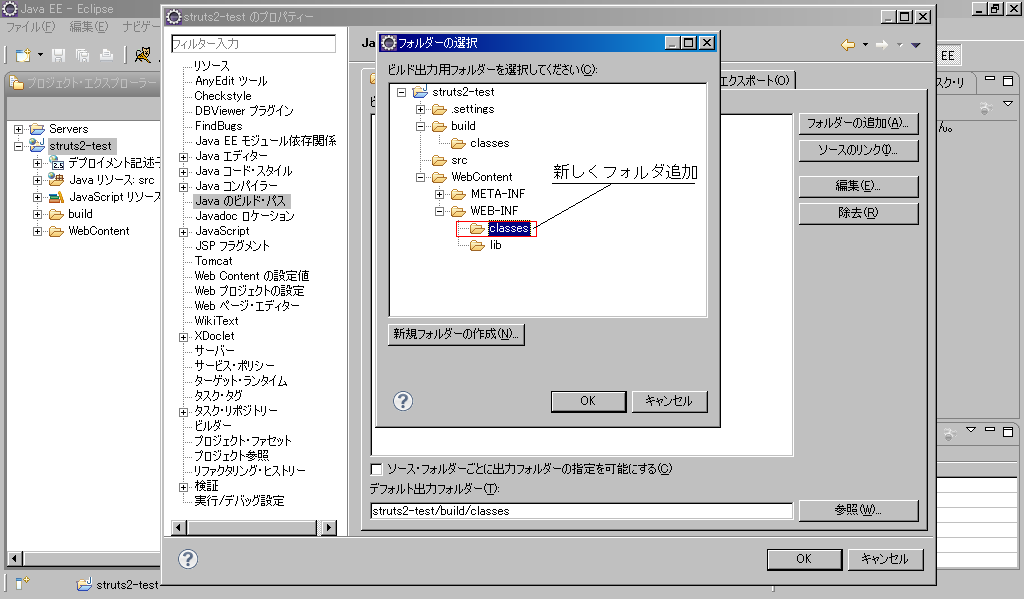The width and height of the screenshot is (1024, 600).
Task: Expand the 検証 node in properties tree
Action: point(184,487)
